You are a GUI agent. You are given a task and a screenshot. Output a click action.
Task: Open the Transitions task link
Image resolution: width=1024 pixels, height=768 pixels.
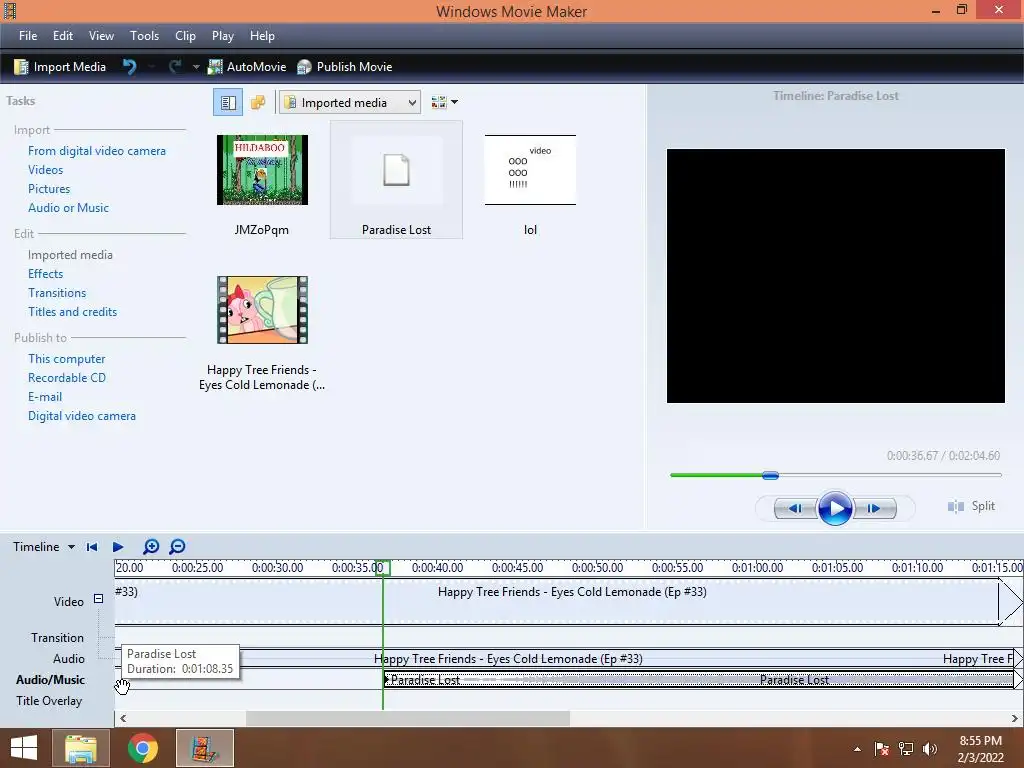[57, 293]
